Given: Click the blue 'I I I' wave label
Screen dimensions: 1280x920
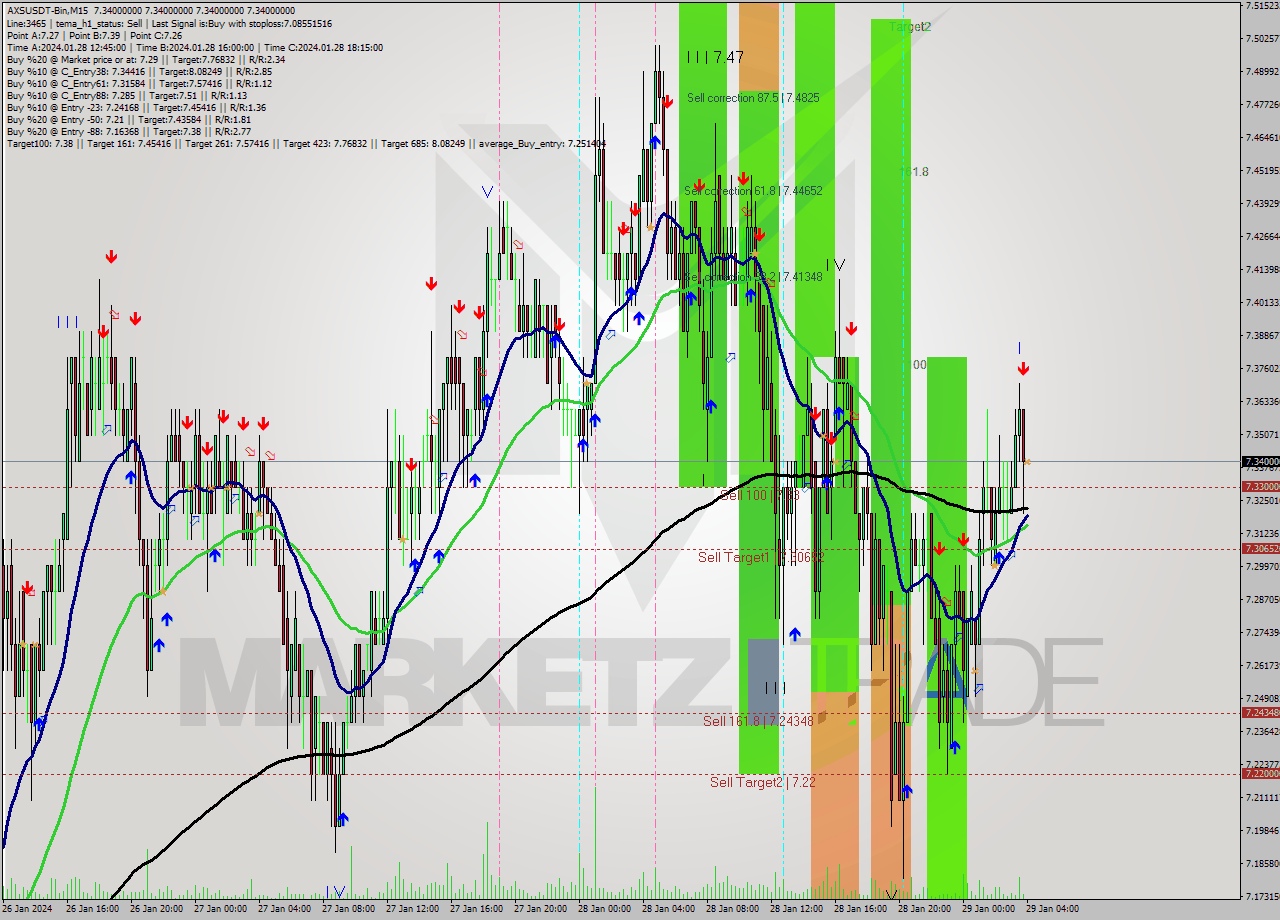Looking at the screenshot, I should coord(68,322).
